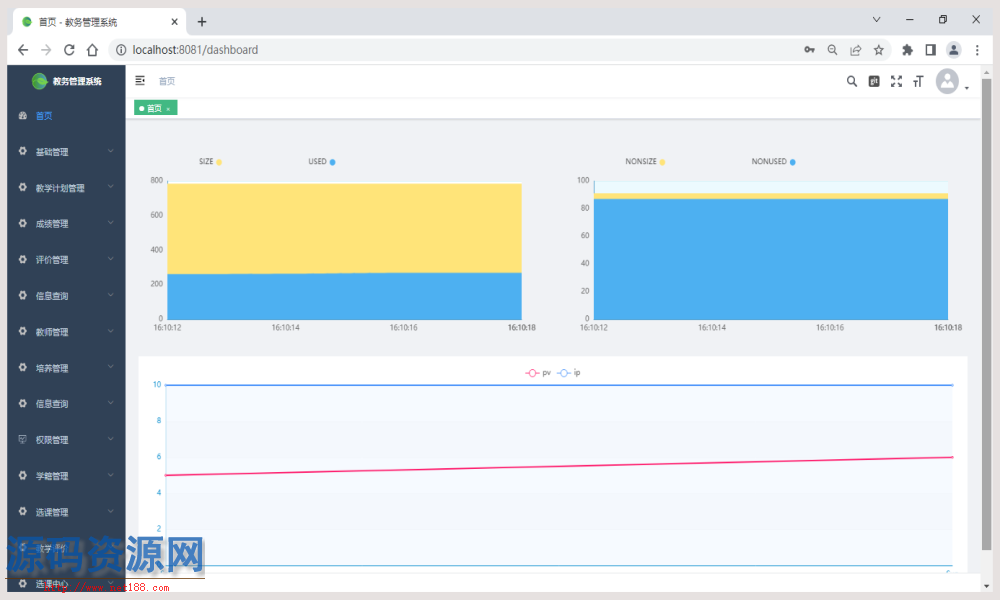The width and height of the screenshot is (1000, 600).
Task: Toggle the NONSIZE legend series
Action: click(645, 162)
